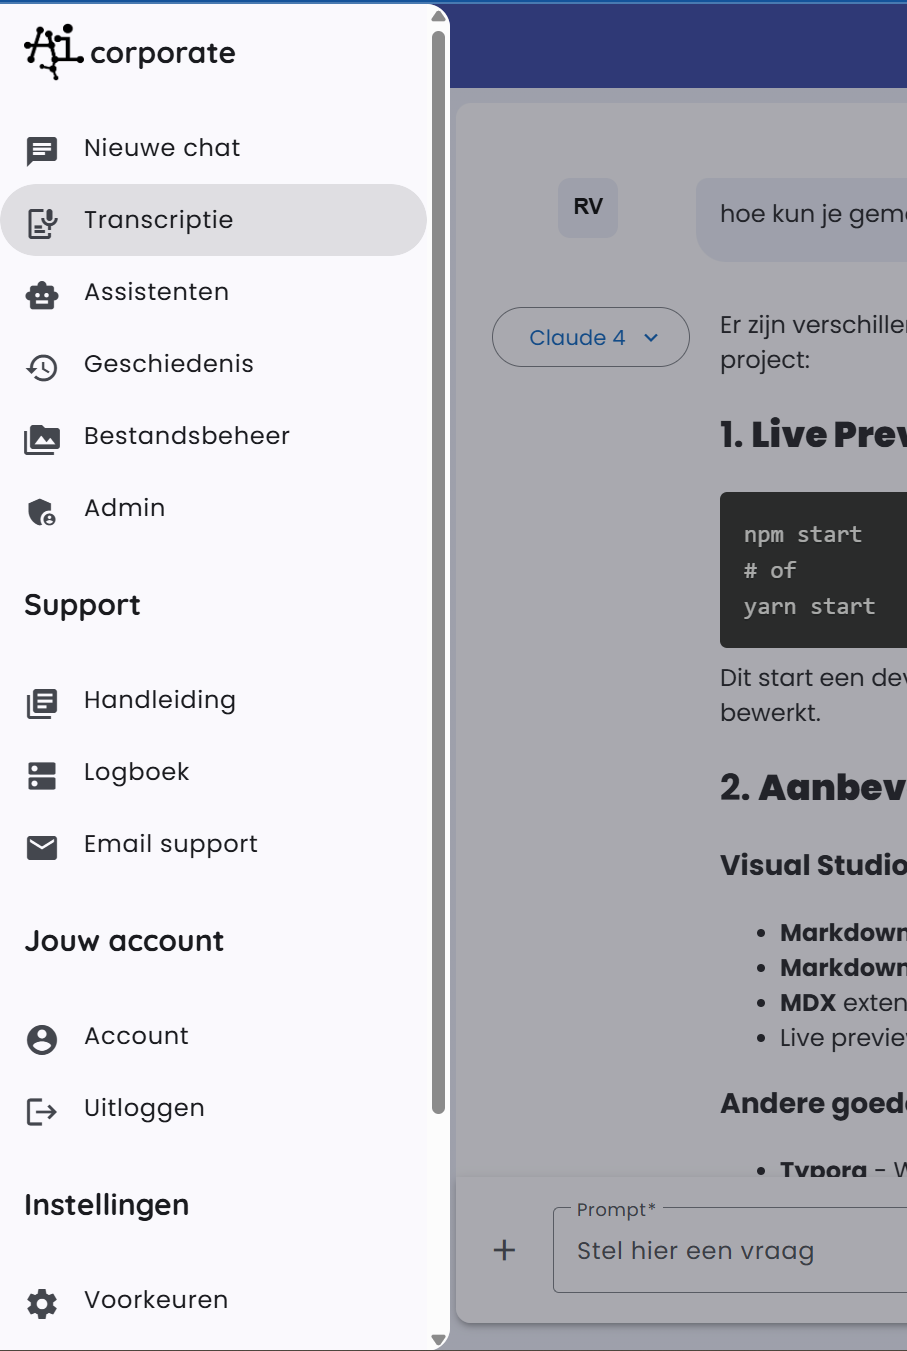
Task: Open the Handleiding menu item
Action: pos(160,700)
